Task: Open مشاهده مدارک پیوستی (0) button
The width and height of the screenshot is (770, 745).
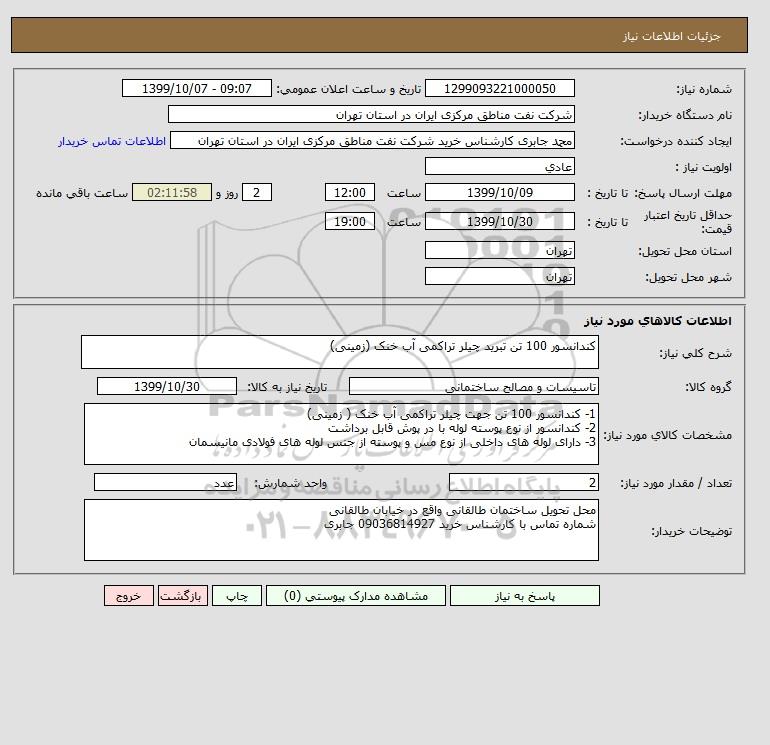Action: coord(356,595)
